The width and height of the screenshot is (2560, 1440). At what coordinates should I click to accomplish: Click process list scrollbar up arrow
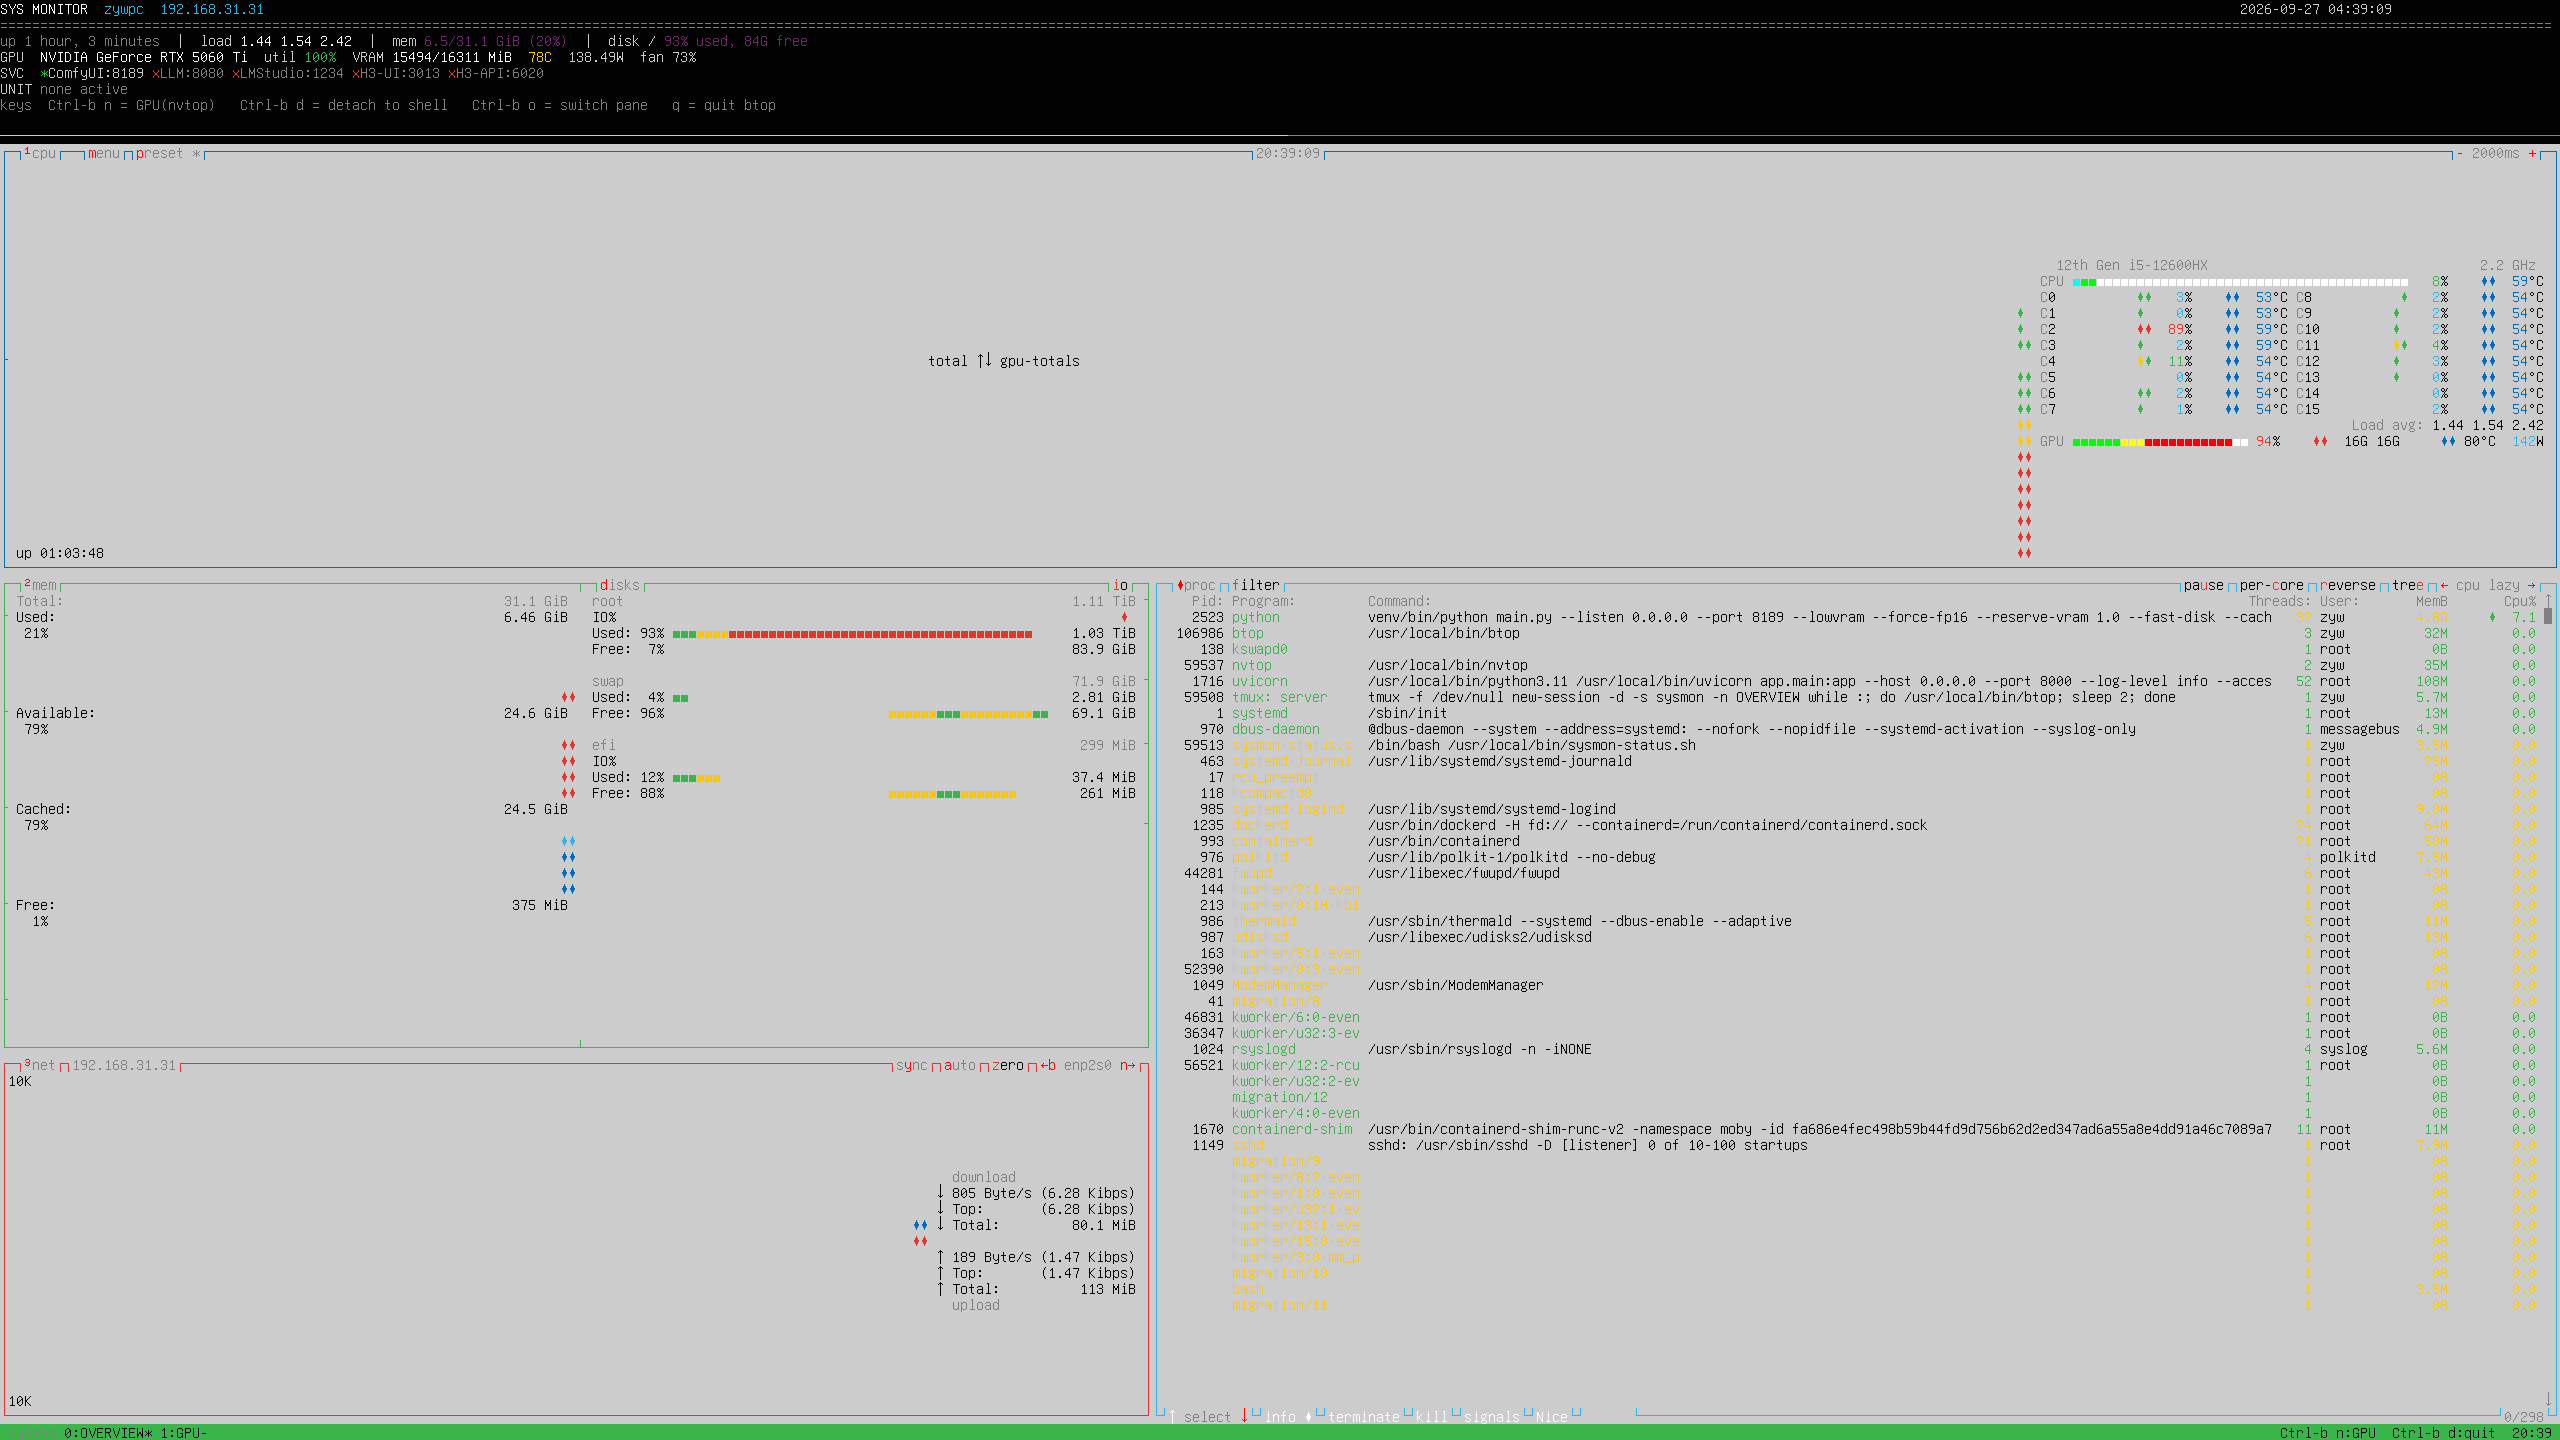point(2548,601)
